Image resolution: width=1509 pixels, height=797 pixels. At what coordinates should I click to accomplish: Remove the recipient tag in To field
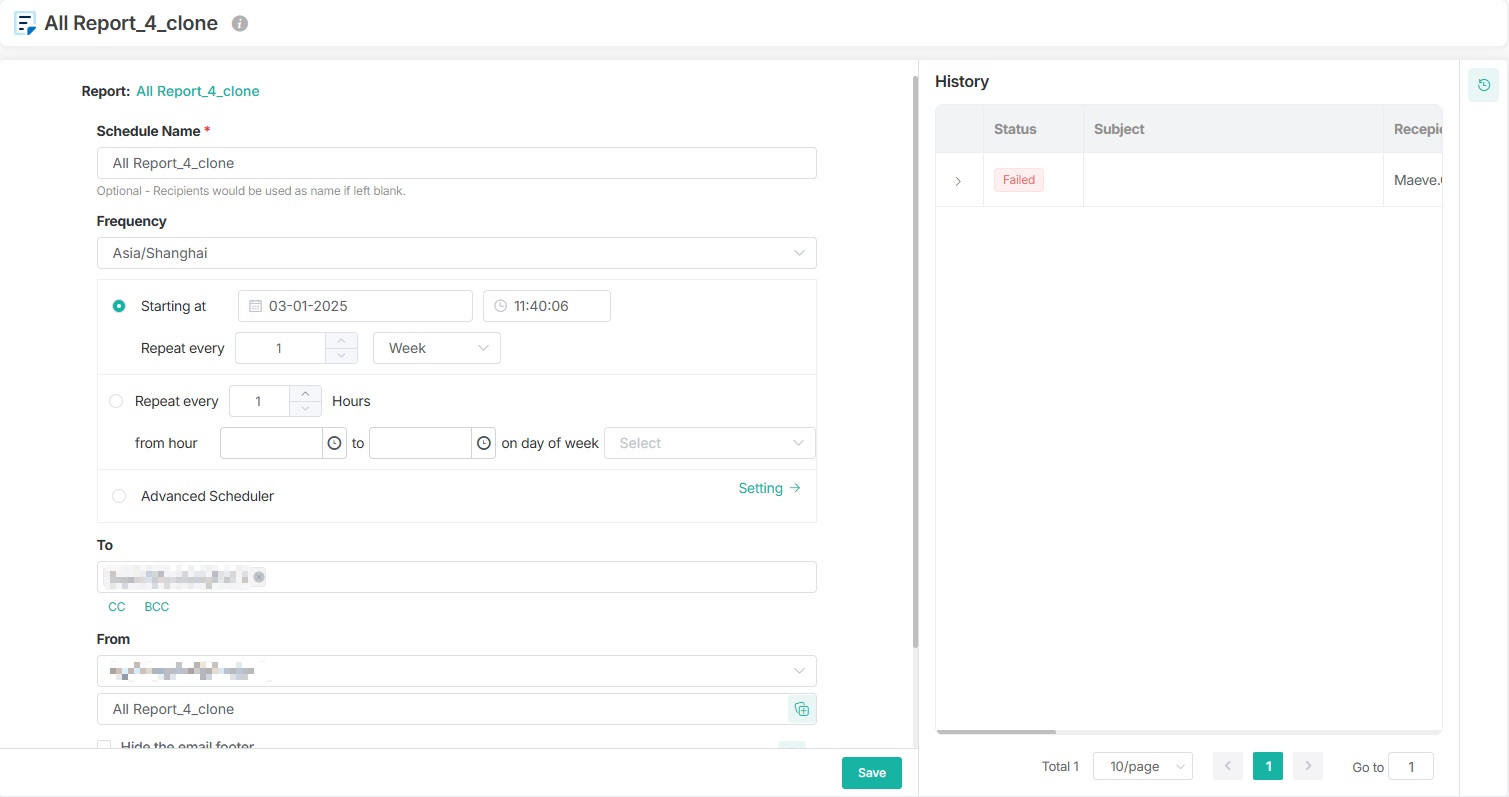tap(259, 577)
